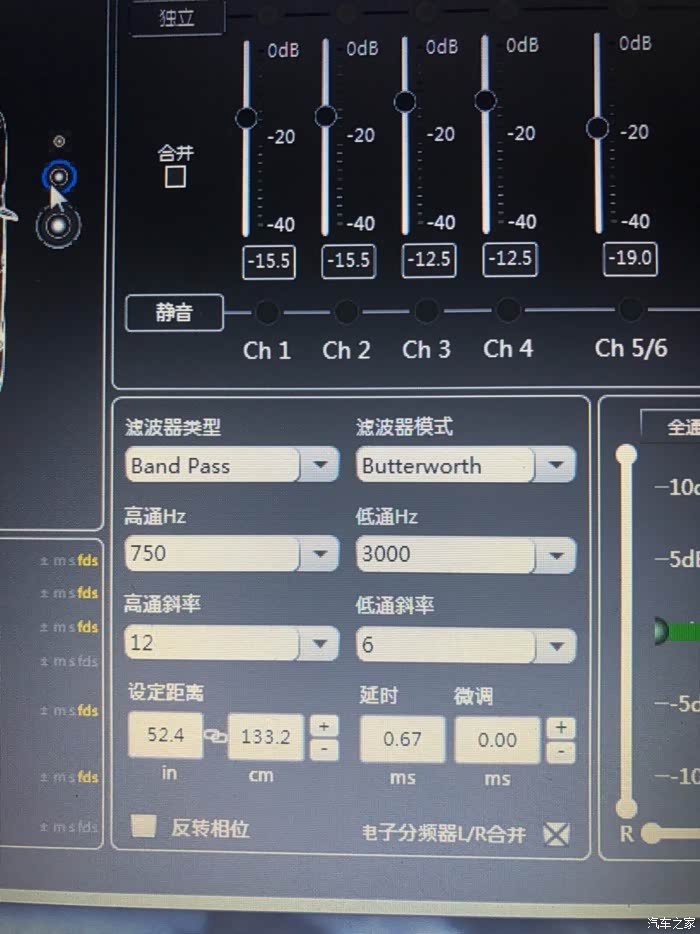
Task: Enable the 合并 checkbox
Action: click(x=175, y=177)
